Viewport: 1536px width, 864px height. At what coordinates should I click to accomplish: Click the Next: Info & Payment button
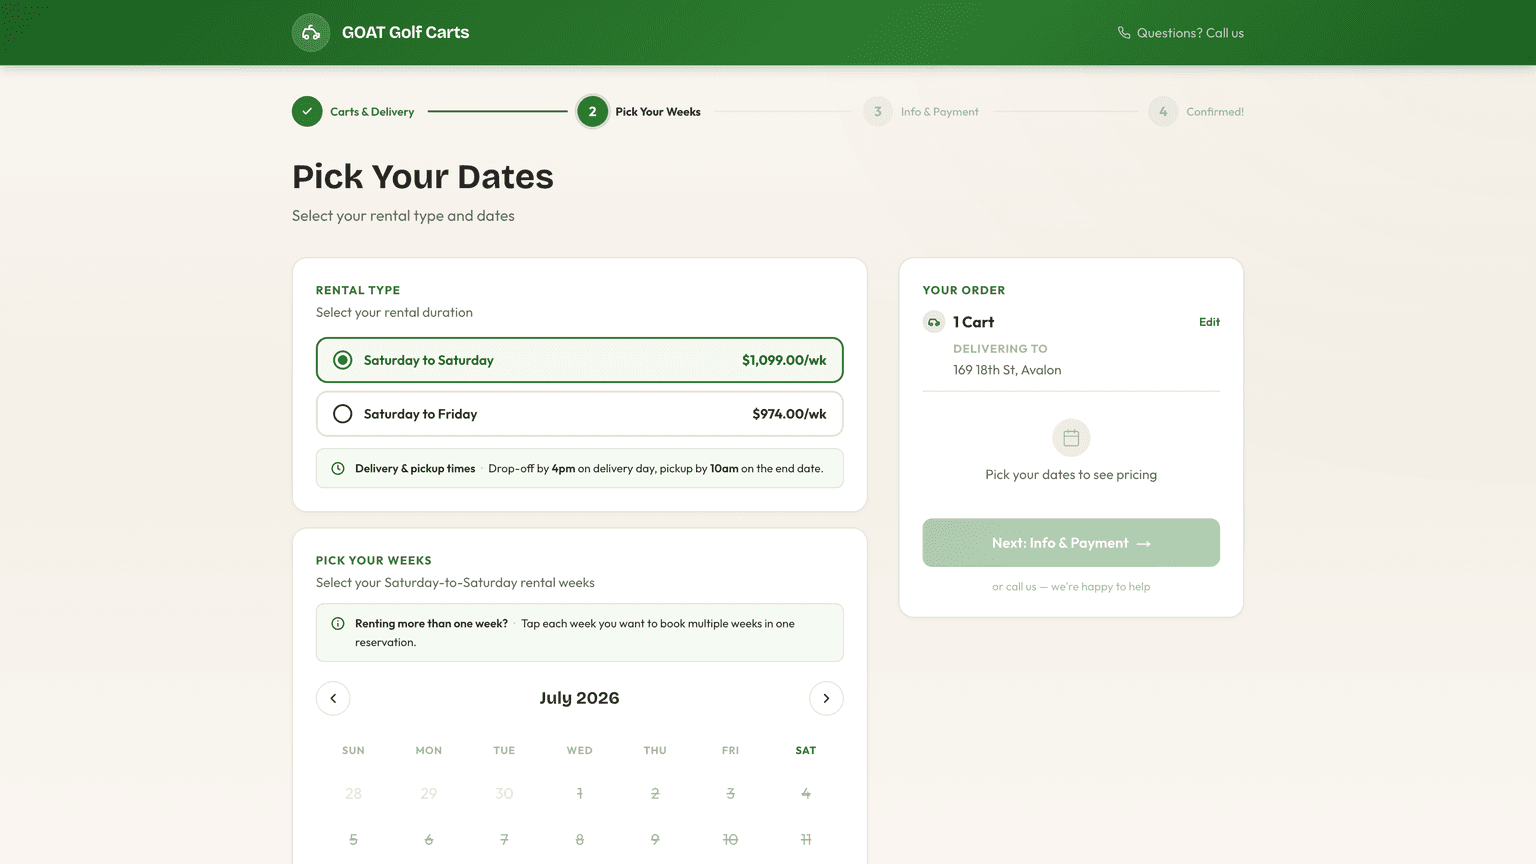point(1071,543)
